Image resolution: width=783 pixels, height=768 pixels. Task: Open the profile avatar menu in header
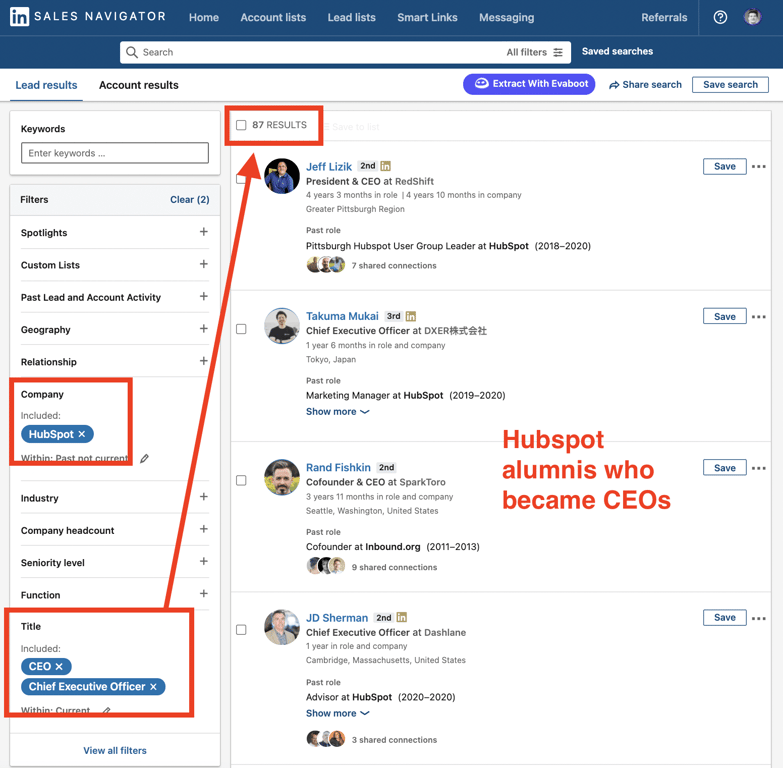point(753,17)
